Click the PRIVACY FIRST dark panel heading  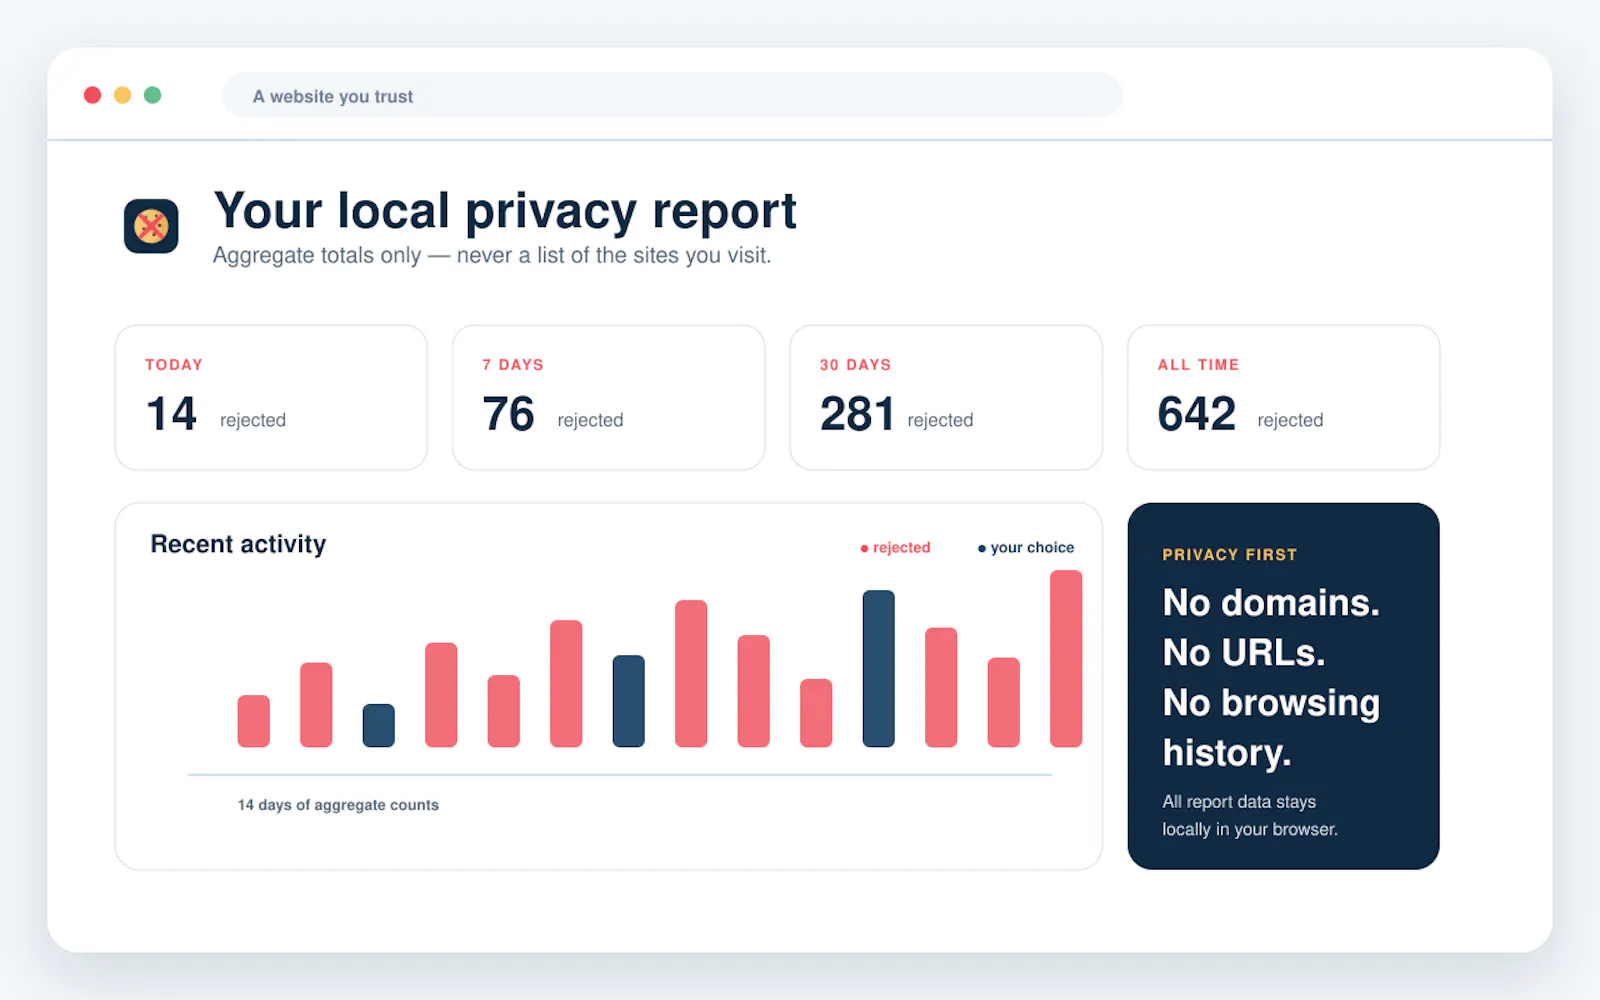[x=1229, y=555]
